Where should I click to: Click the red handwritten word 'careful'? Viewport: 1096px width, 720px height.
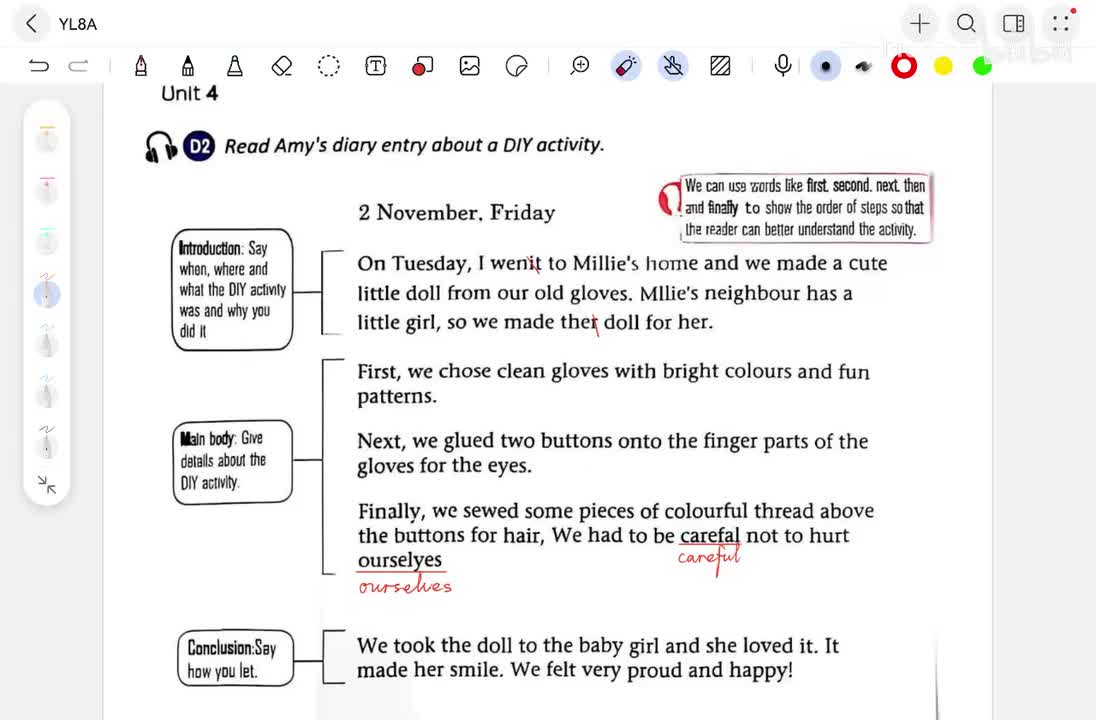[709, 559]
